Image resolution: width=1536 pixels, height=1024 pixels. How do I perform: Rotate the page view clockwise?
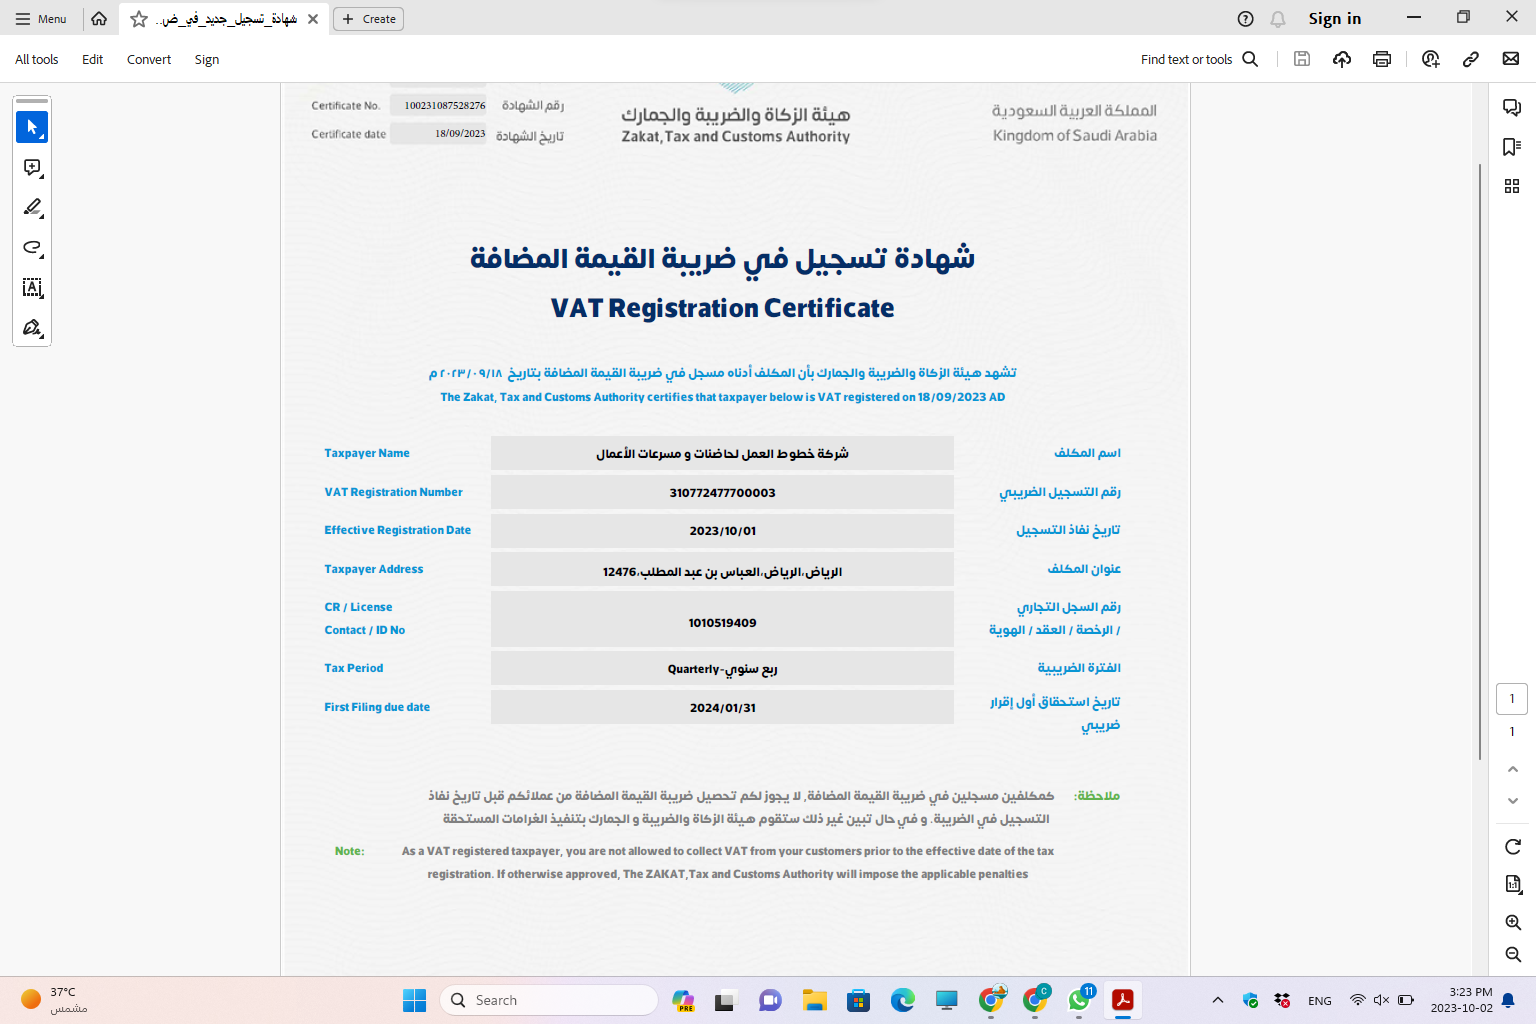[x=1513, y=847]
